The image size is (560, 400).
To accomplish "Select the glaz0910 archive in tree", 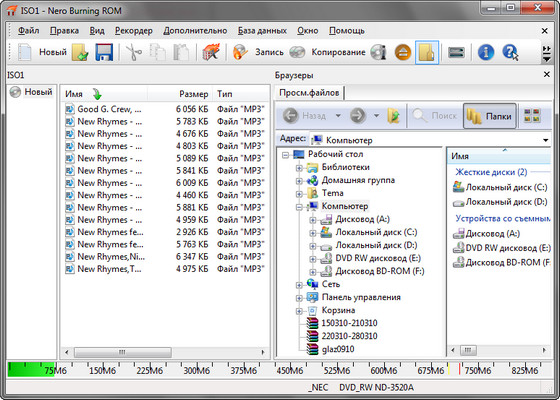I will 338,349.
